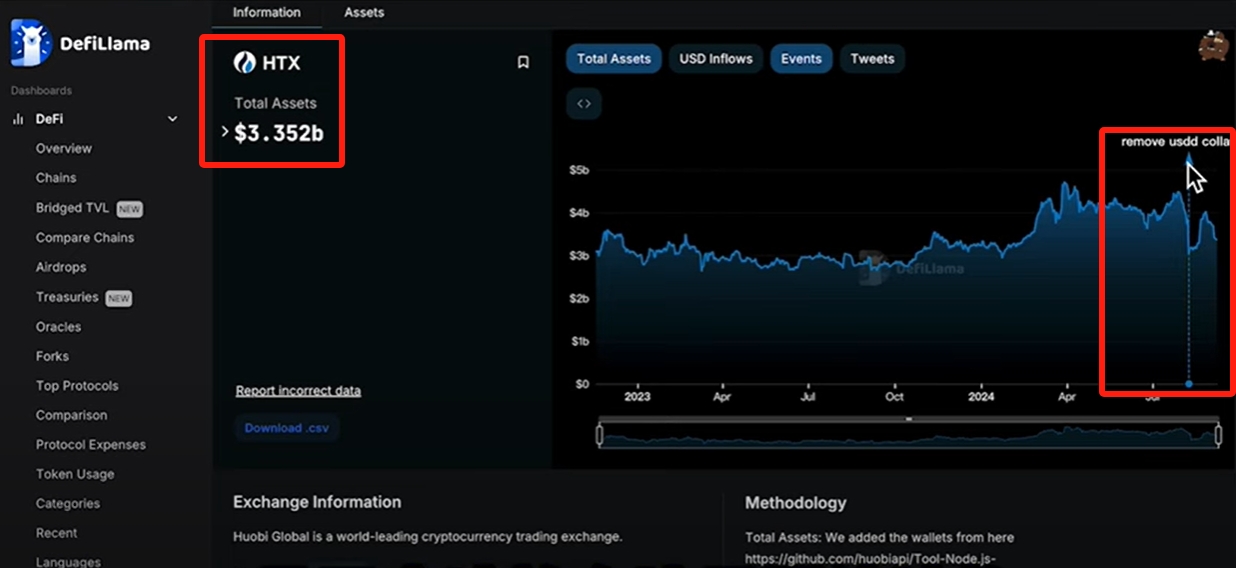The width and height of the screenshot is (1236, 568).
Task: Open the Forks page
Action: coord(52,356)
